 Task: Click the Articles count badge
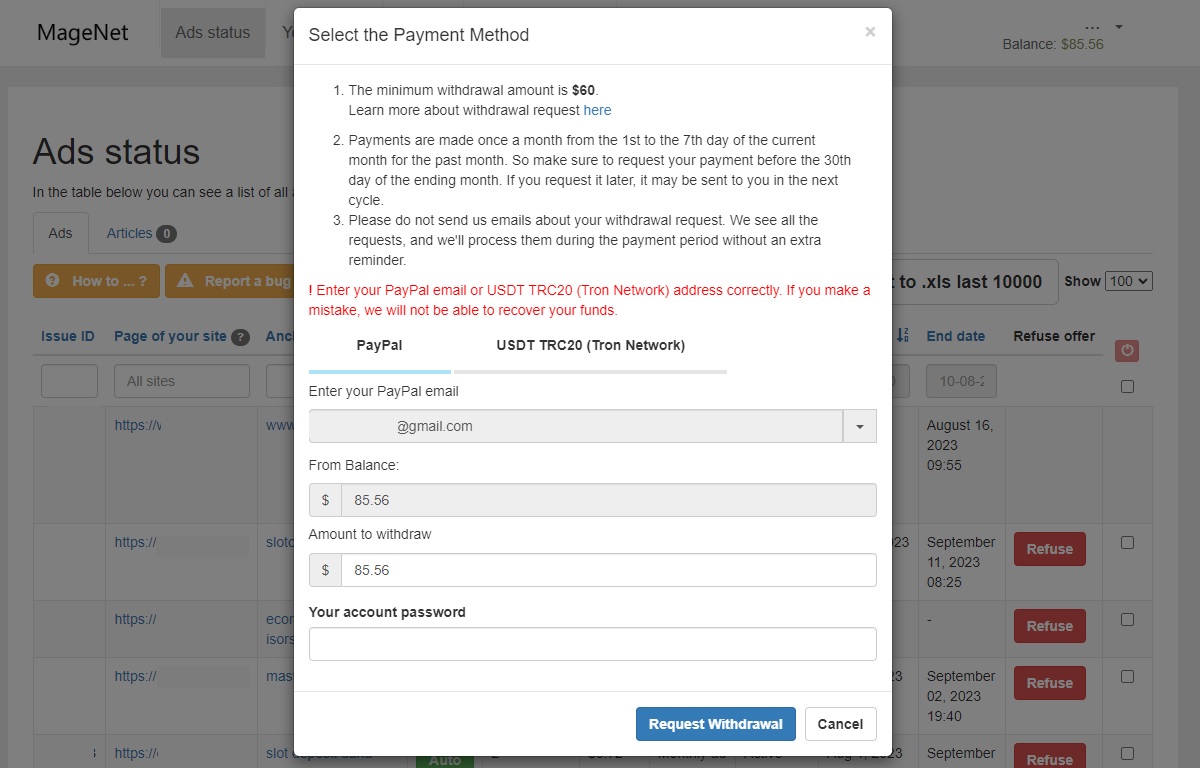point(166,234)
